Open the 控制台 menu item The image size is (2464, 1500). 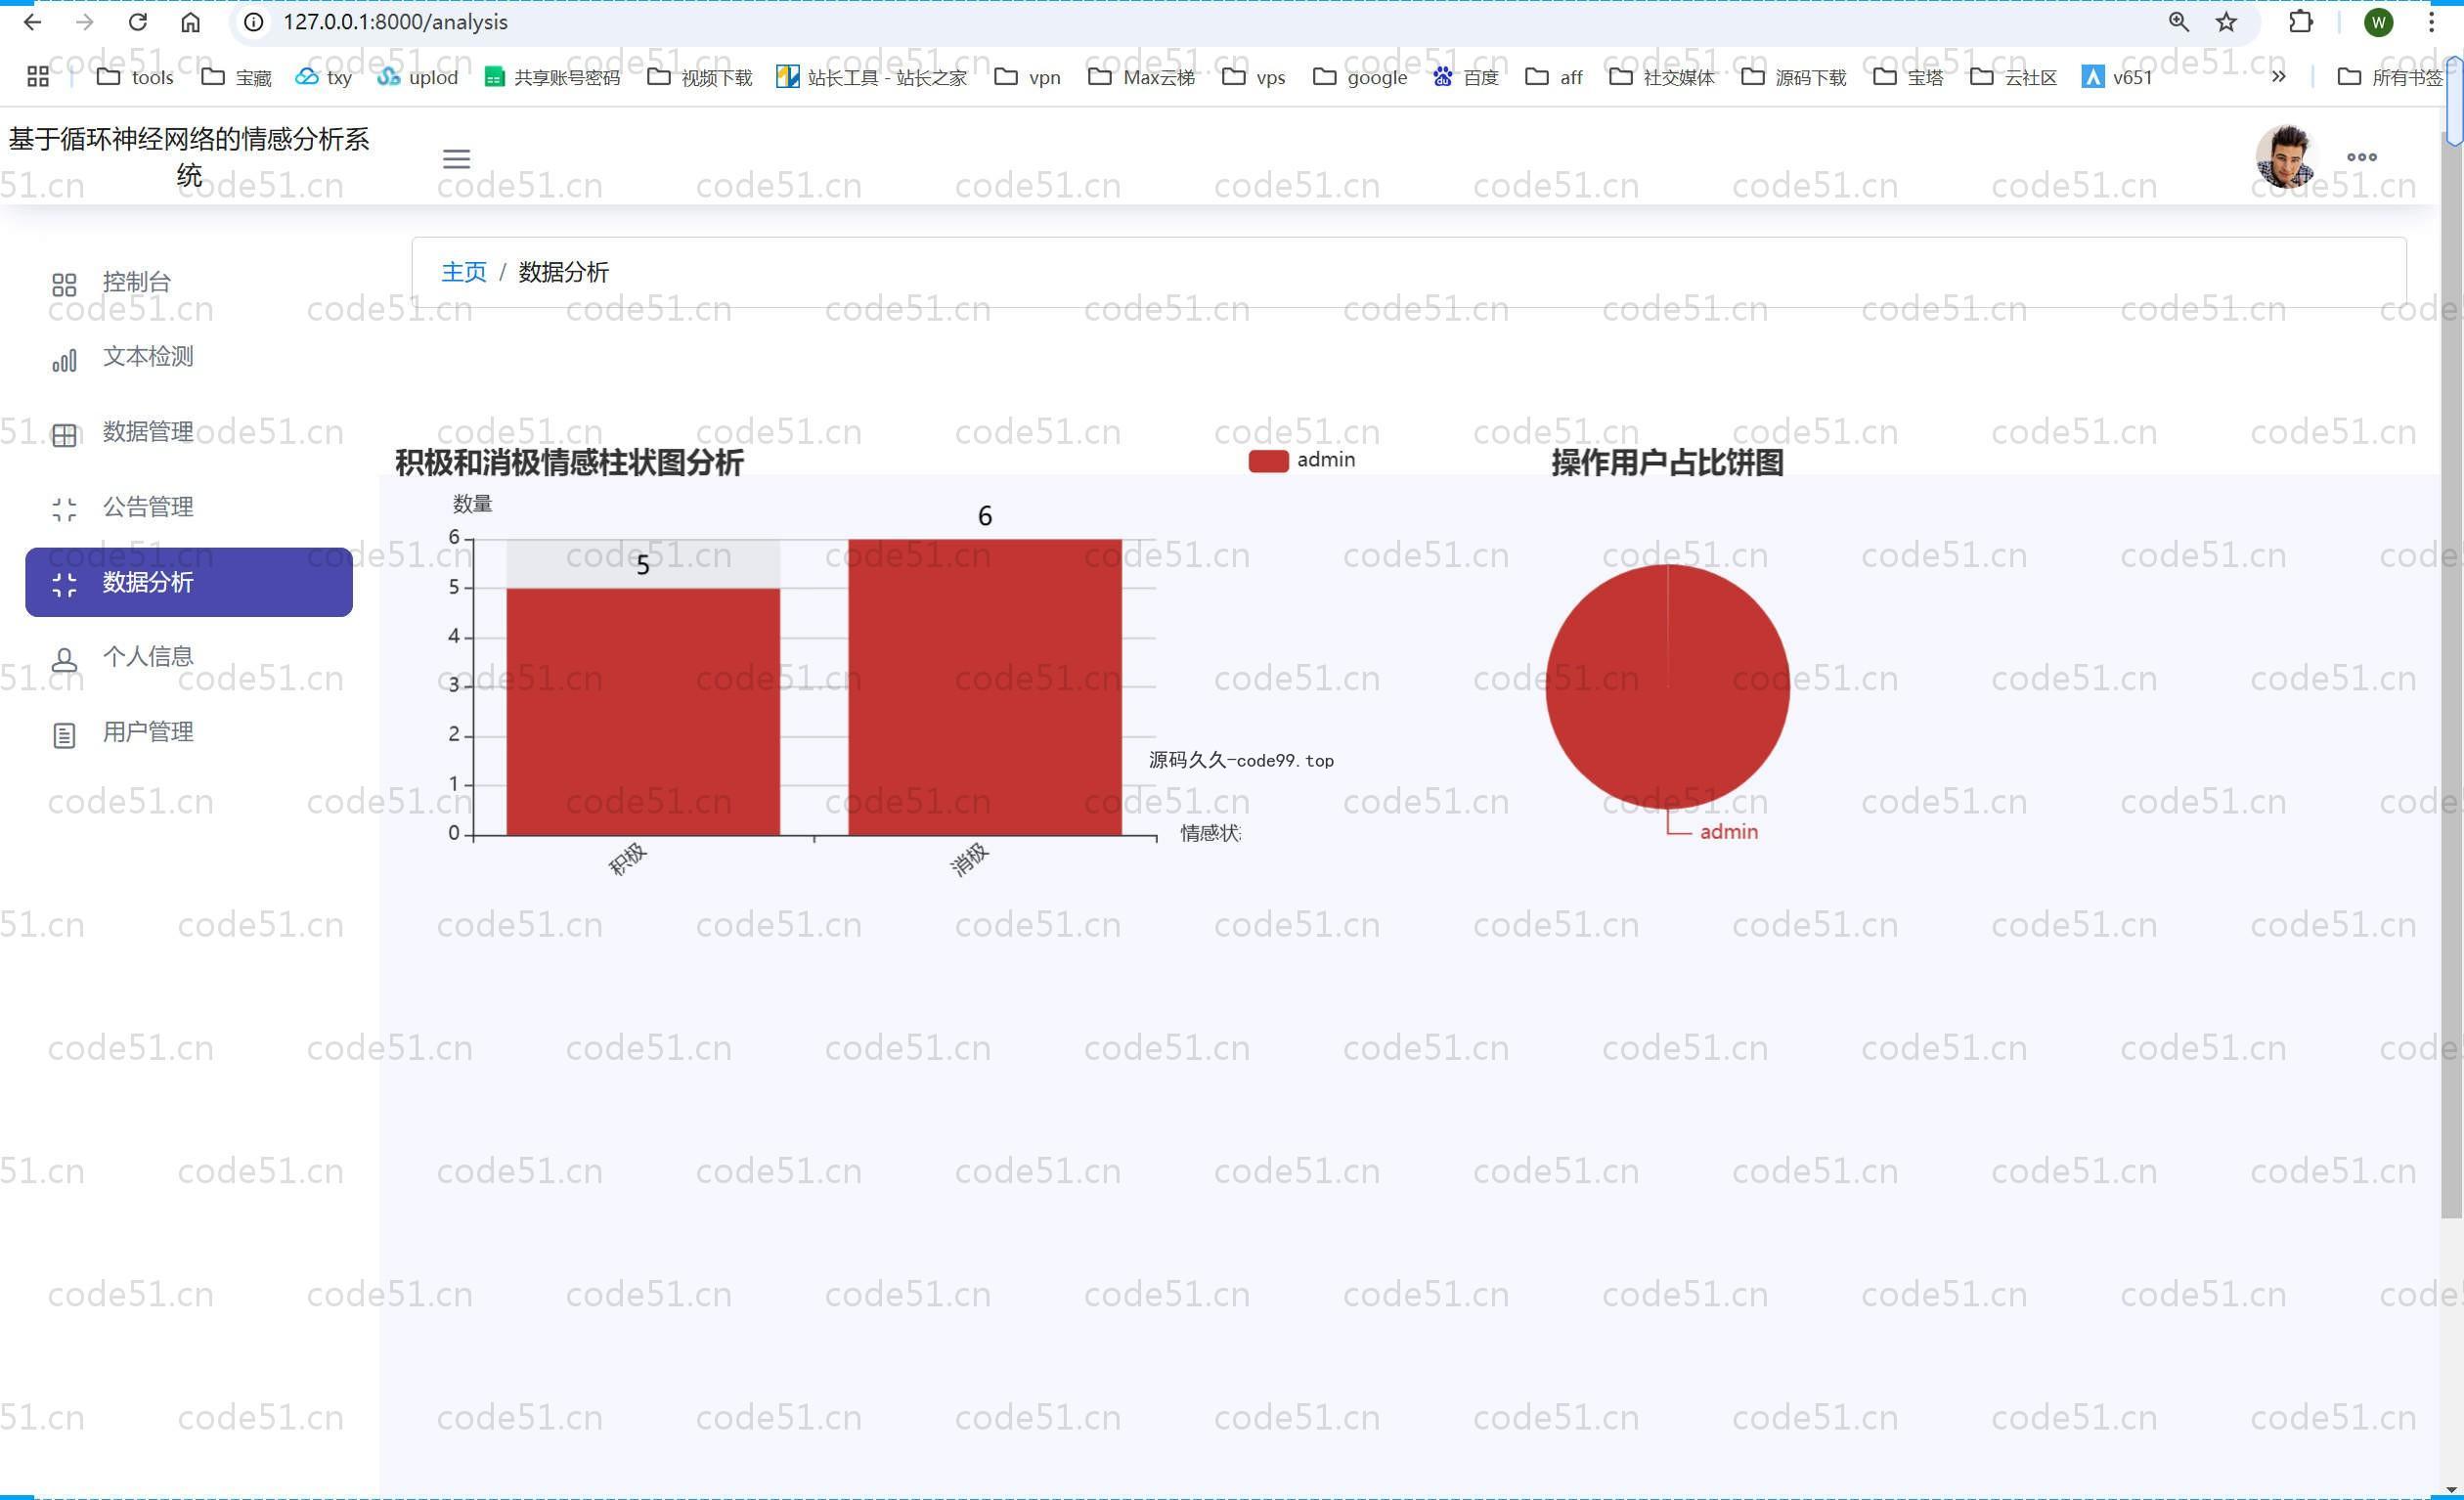point(189,282)
